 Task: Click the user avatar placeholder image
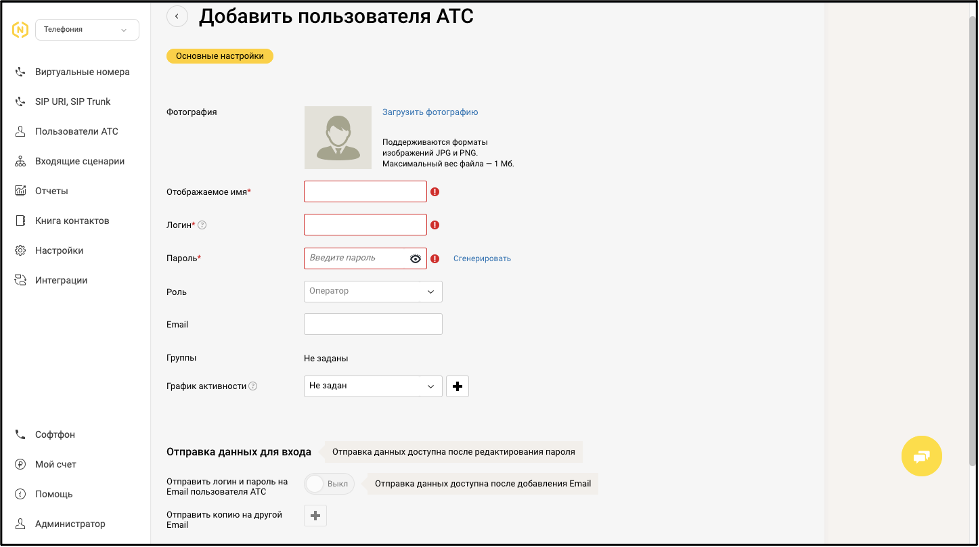point(337,137)
